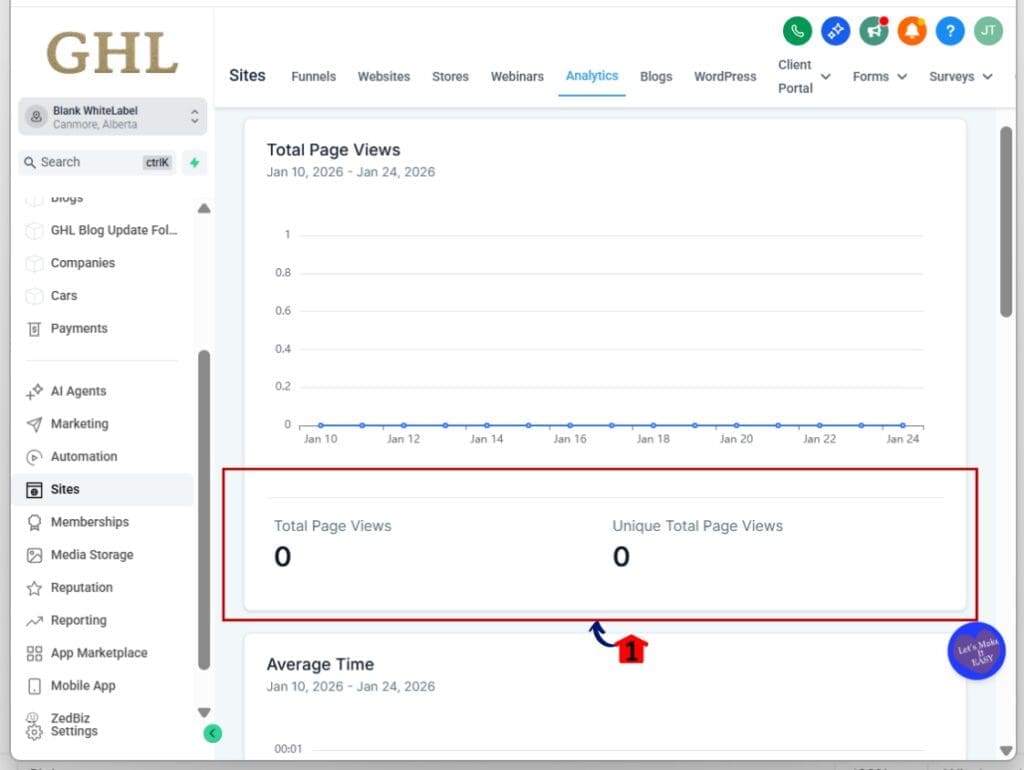Expand the Forms dropdown menu

tap(879, 77)
